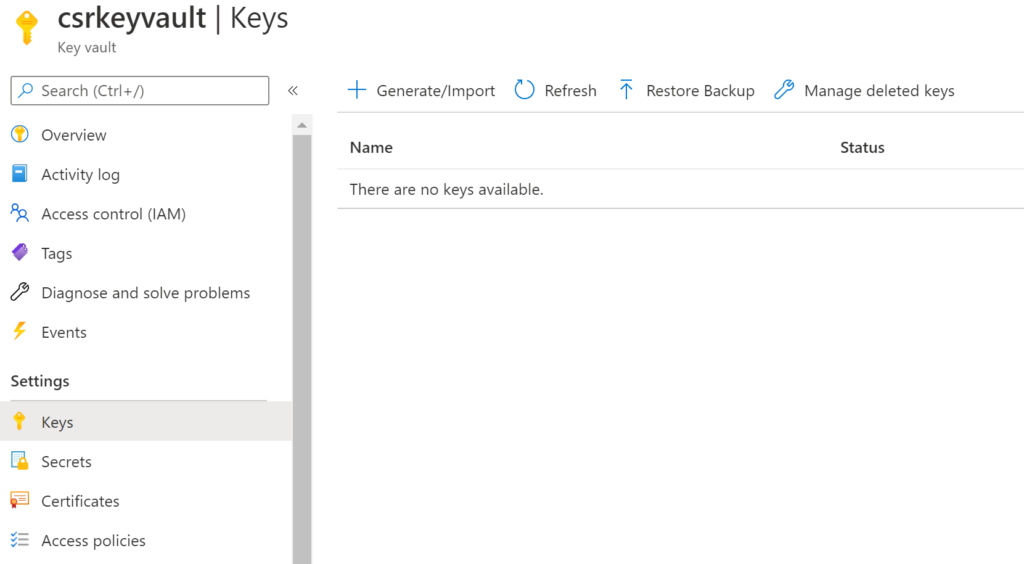Click Restore Backup in toolbar
The width and height of the screenshot is (1024, 564).
coord(686,91)
